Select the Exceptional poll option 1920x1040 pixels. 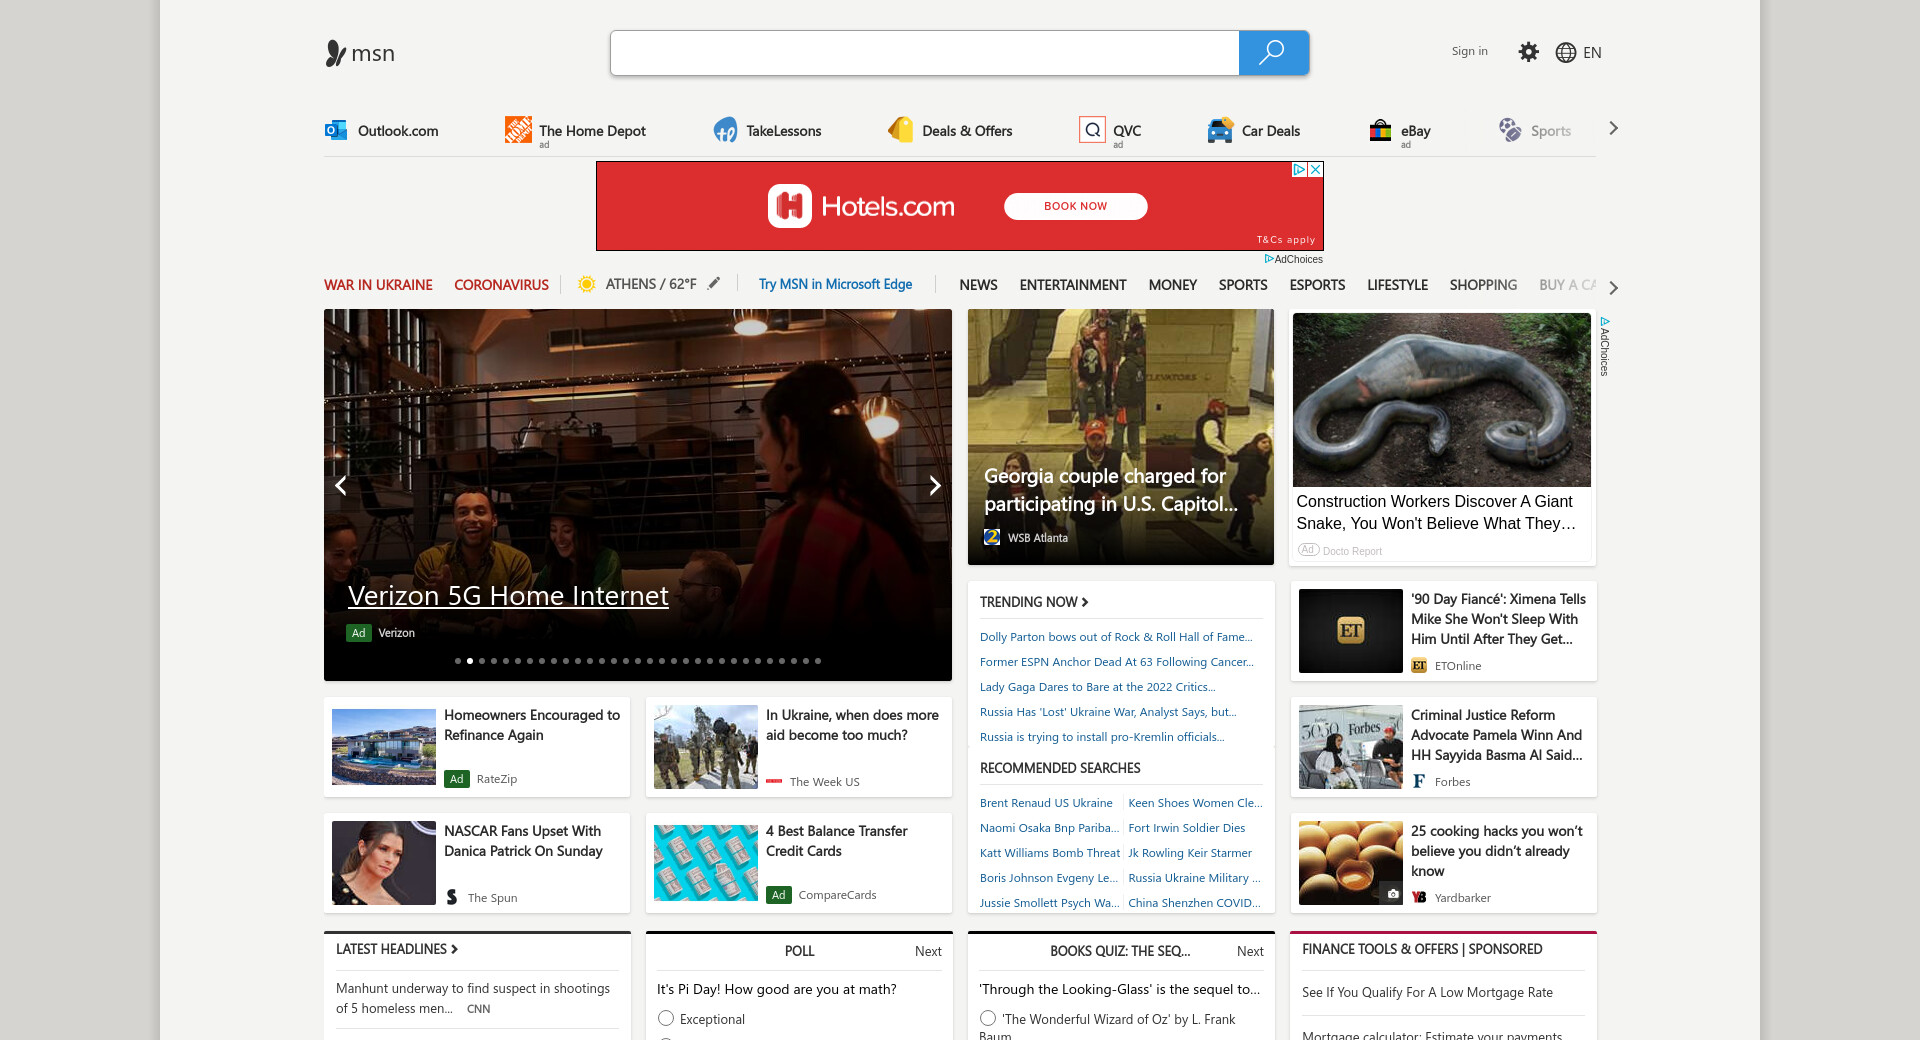click(x=666, y=1018)
